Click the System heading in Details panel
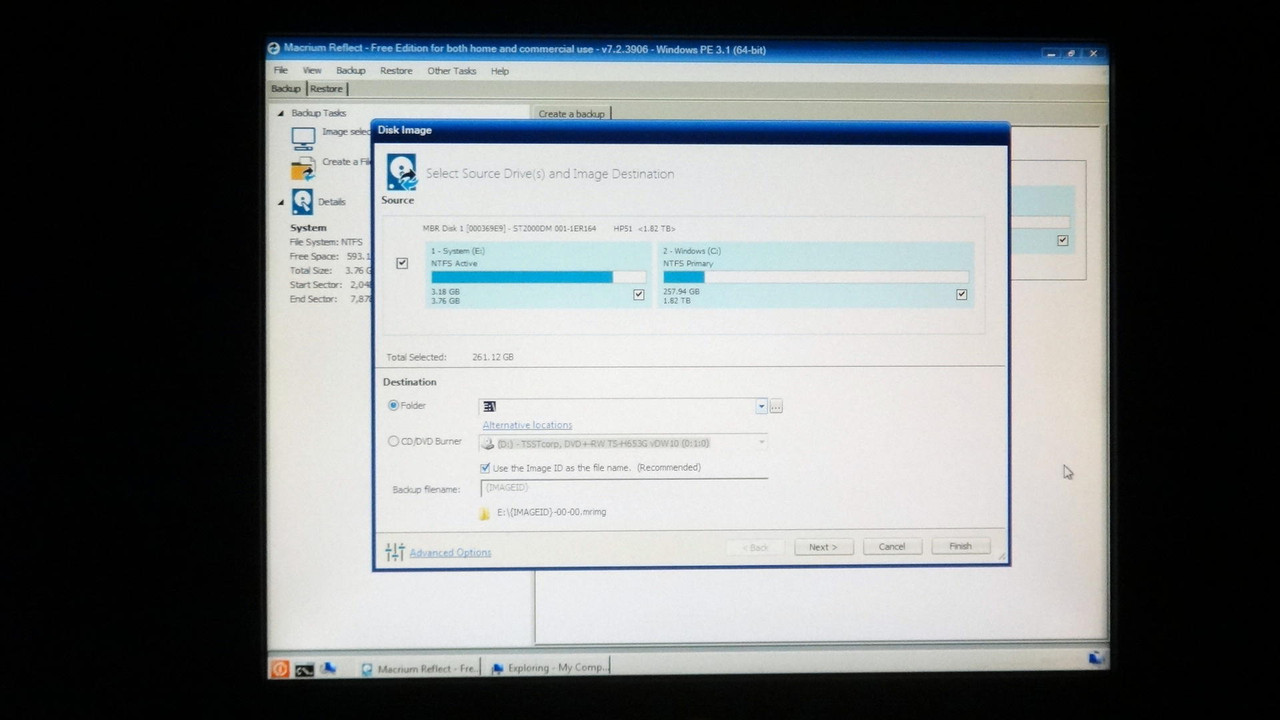 click(308, 228)
